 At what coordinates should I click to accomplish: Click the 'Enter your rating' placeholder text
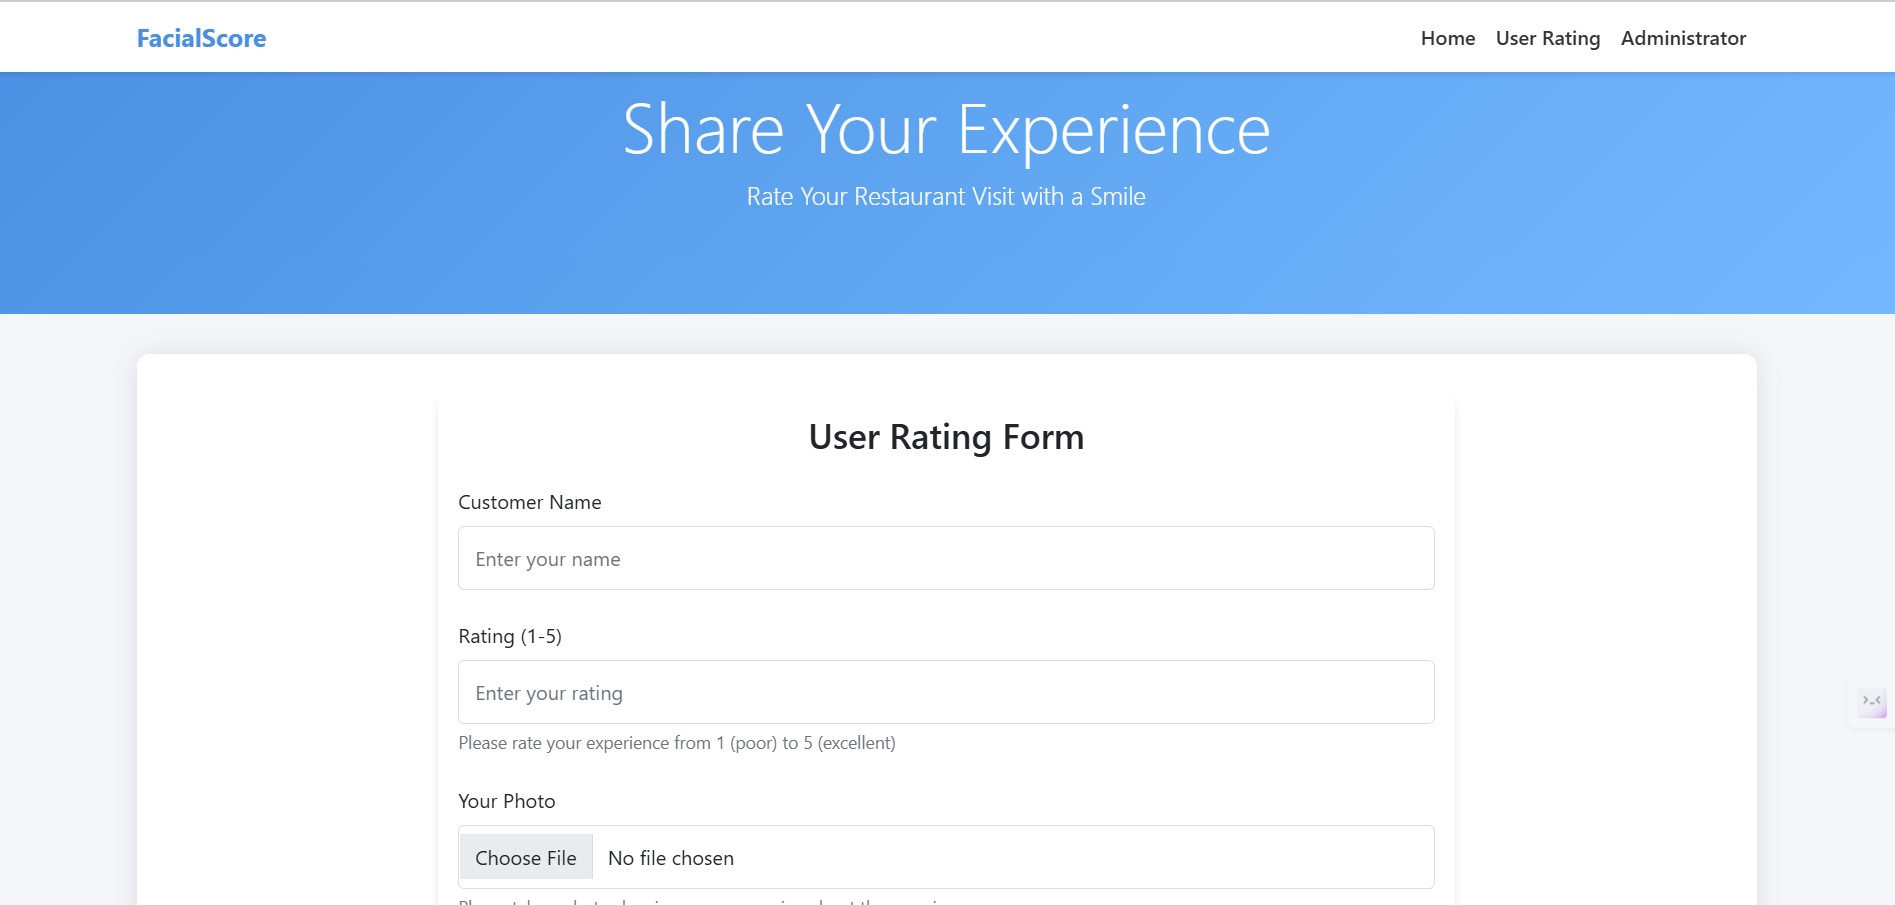click(549, 693)
